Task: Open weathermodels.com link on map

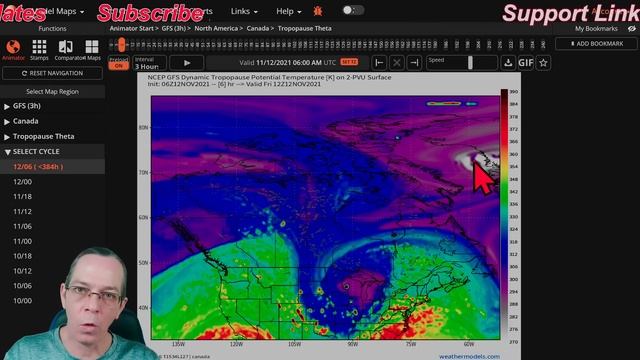Action: (469, 356)
